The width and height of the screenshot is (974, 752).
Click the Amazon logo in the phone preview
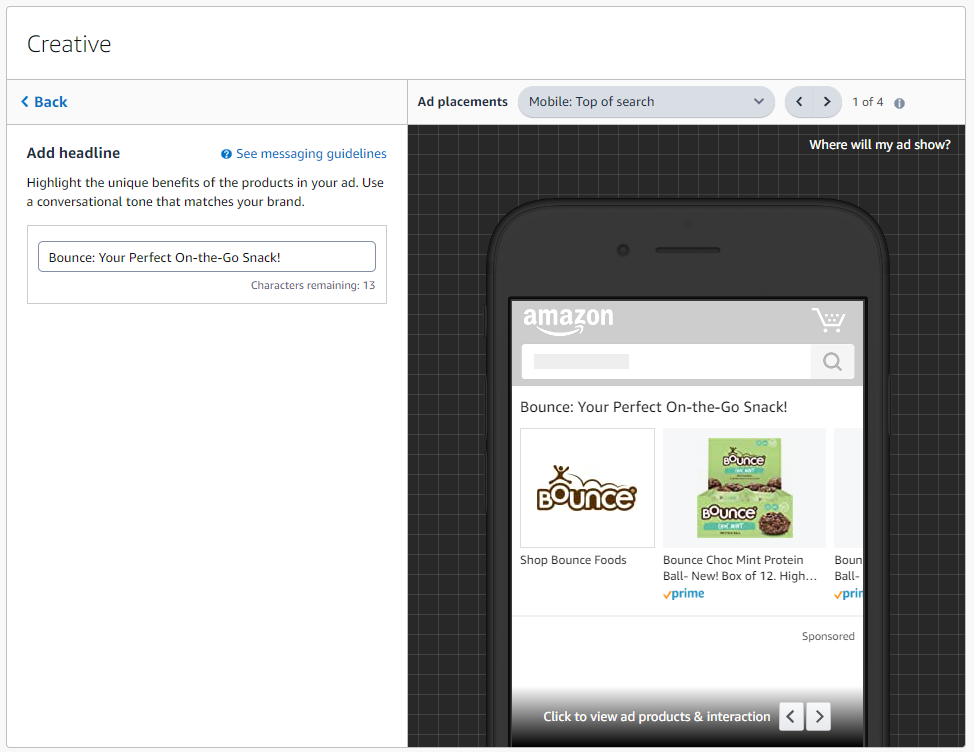tap(568, 320)
